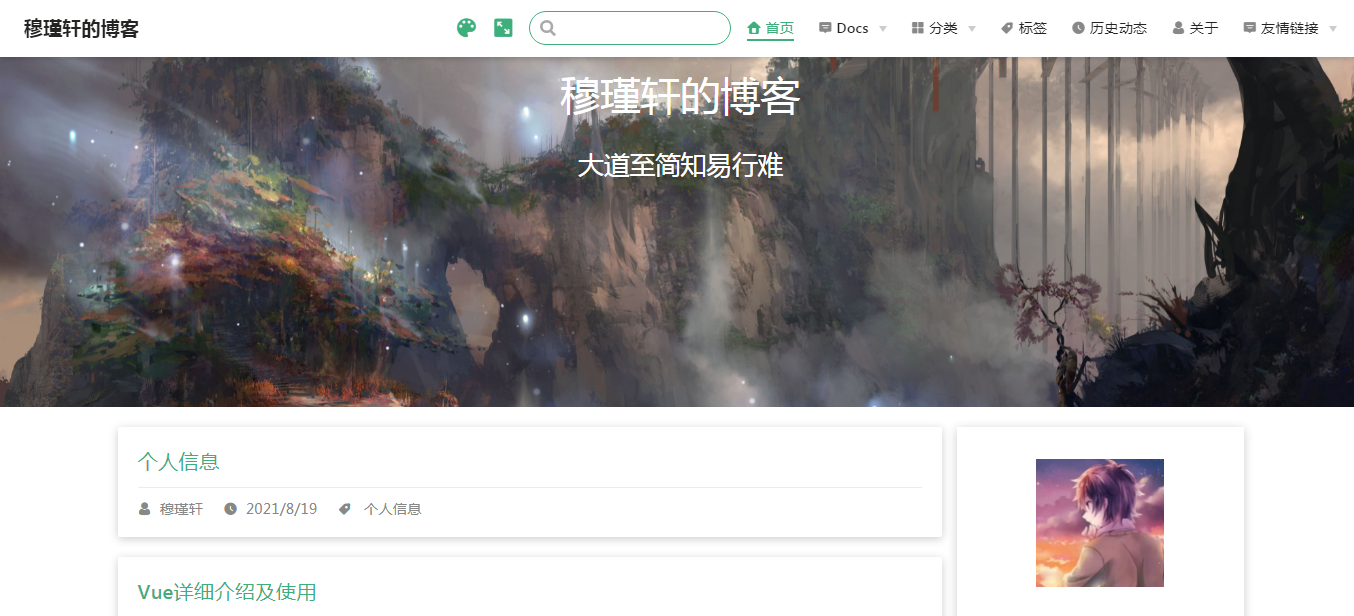Click the grid icon beside 分类
Viewport: 1354px width, 616px height.
click(918, 28)
